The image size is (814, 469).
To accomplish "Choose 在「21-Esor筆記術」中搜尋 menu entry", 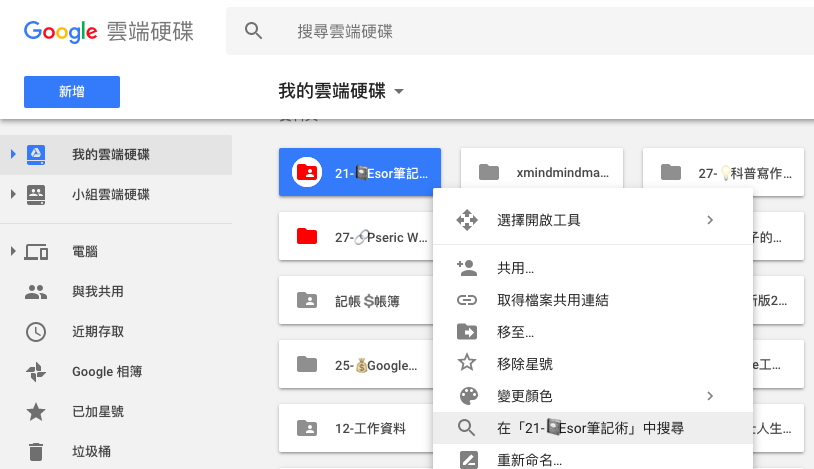I will (593, 428).
